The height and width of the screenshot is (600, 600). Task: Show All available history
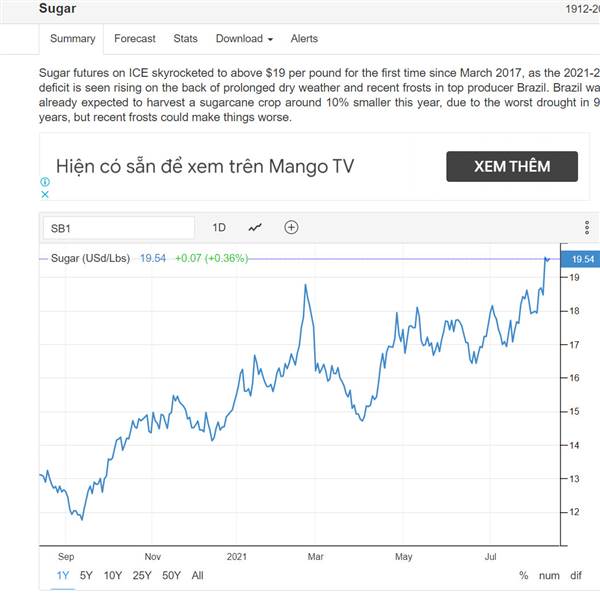[197, 576]
